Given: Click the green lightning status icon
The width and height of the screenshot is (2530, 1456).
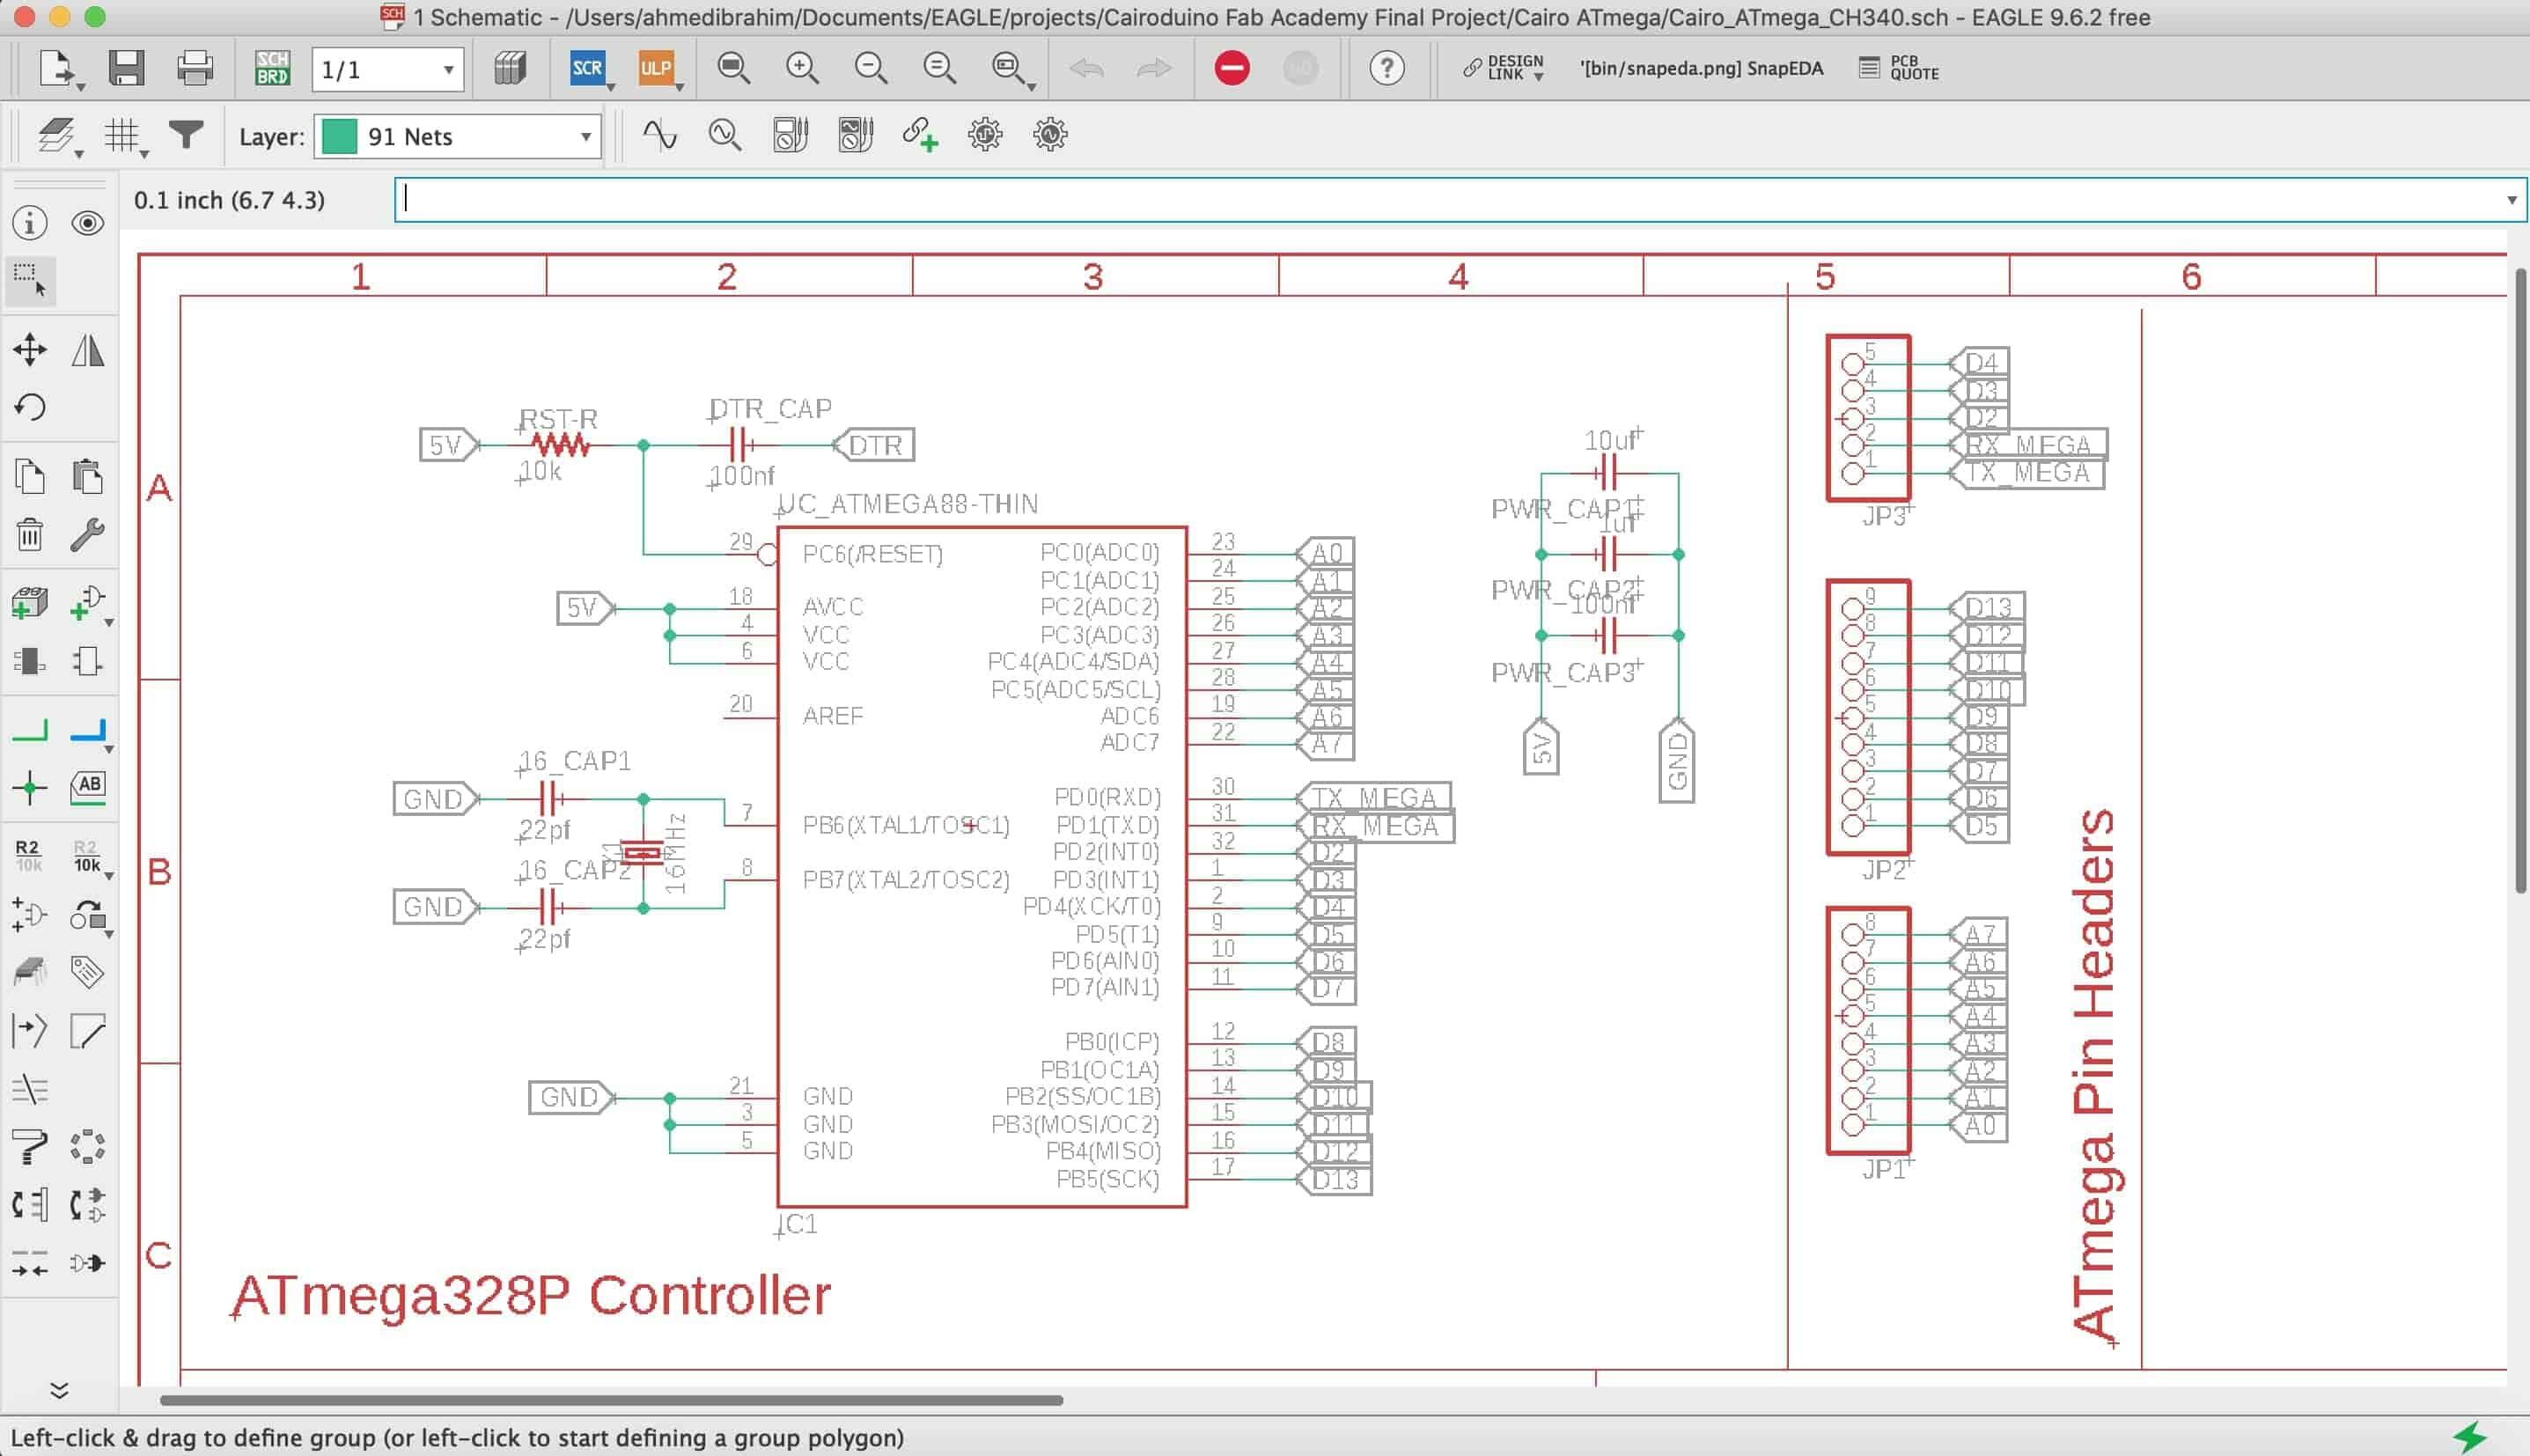Looking at the screenshot, I should point(2471,1437).
